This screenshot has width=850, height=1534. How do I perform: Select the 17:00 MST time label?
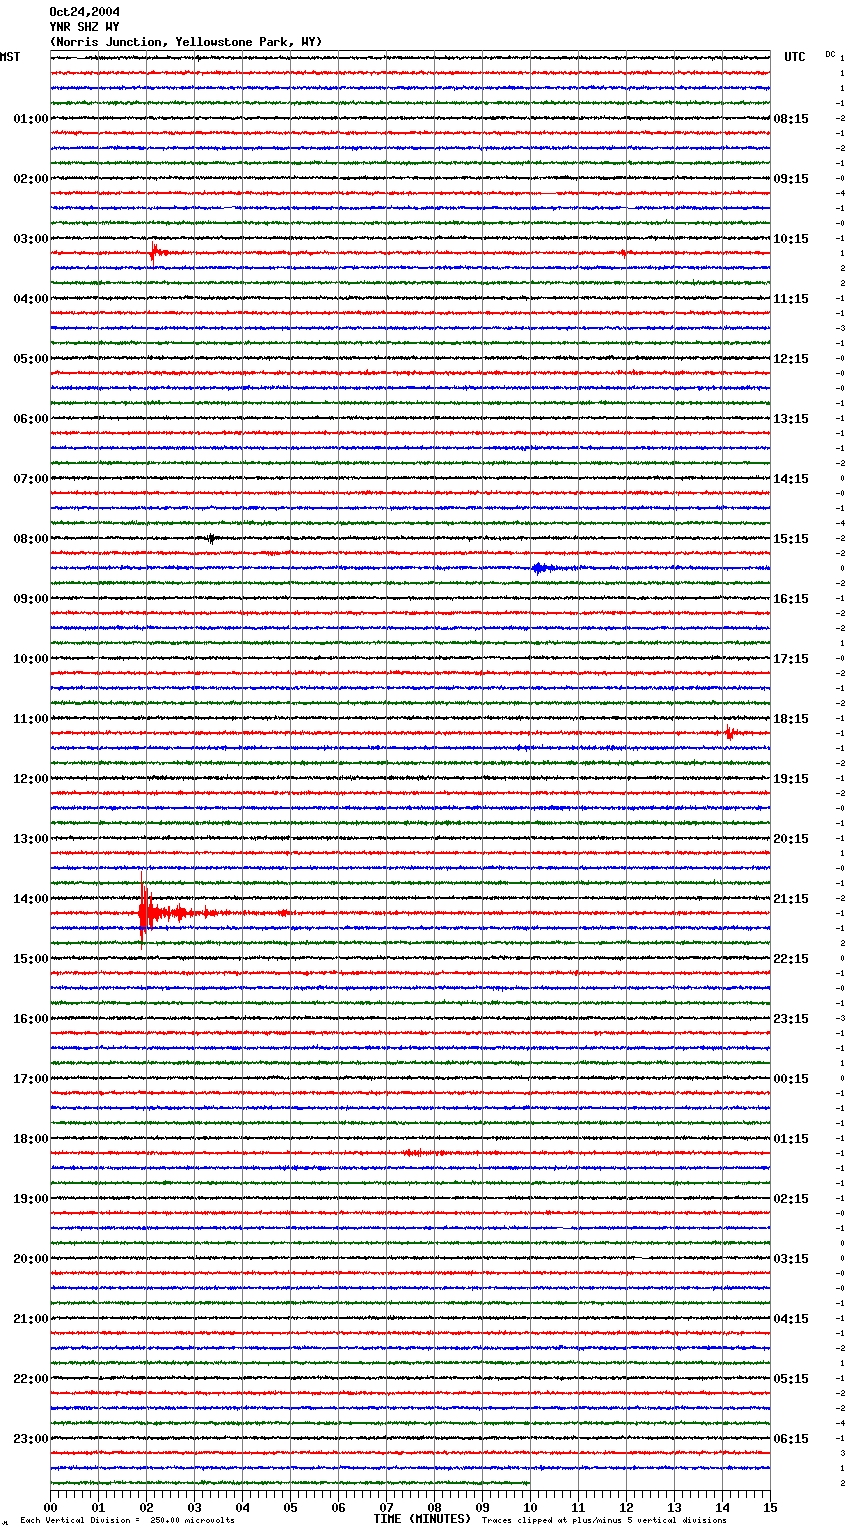click(31, 1079)
